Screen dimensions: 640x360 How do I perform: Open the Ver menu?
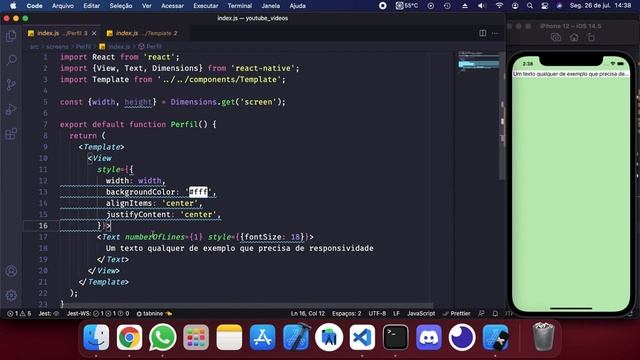(x=147, y=6)
